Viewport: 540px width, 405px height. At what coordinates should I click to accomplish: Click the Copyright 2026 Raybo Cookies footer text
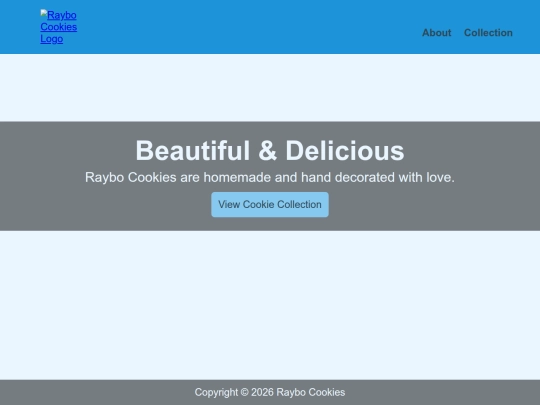(x=270, y=392)
